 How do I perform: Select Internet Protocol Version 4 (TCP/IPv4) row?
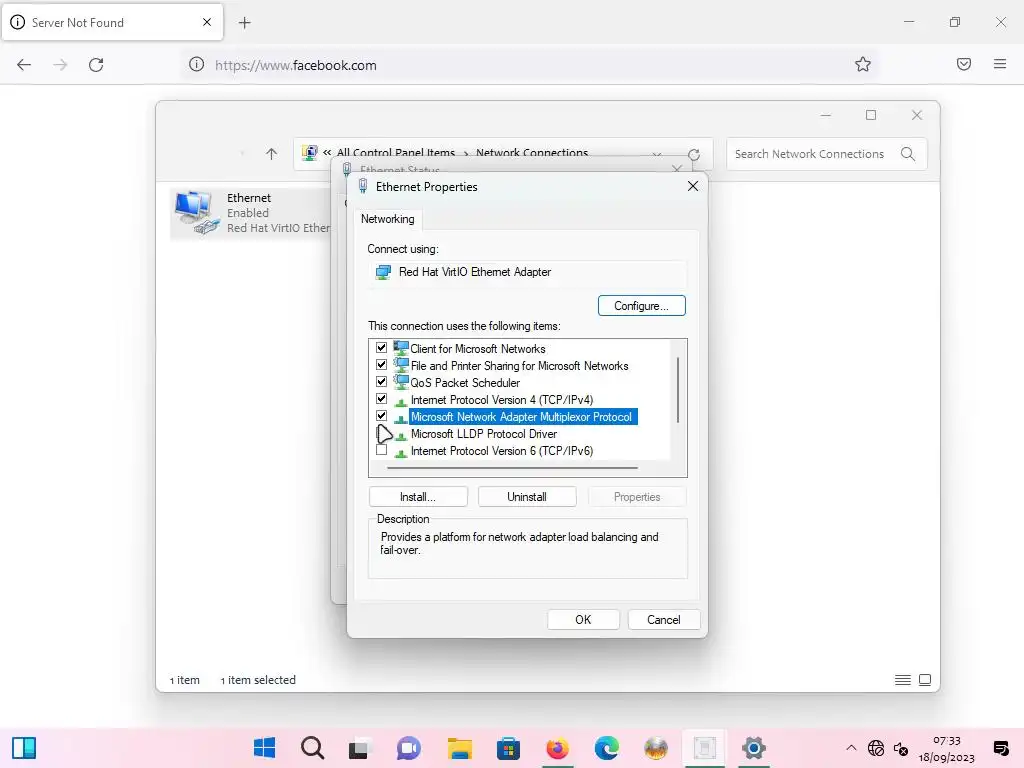[x=502, y=400]
